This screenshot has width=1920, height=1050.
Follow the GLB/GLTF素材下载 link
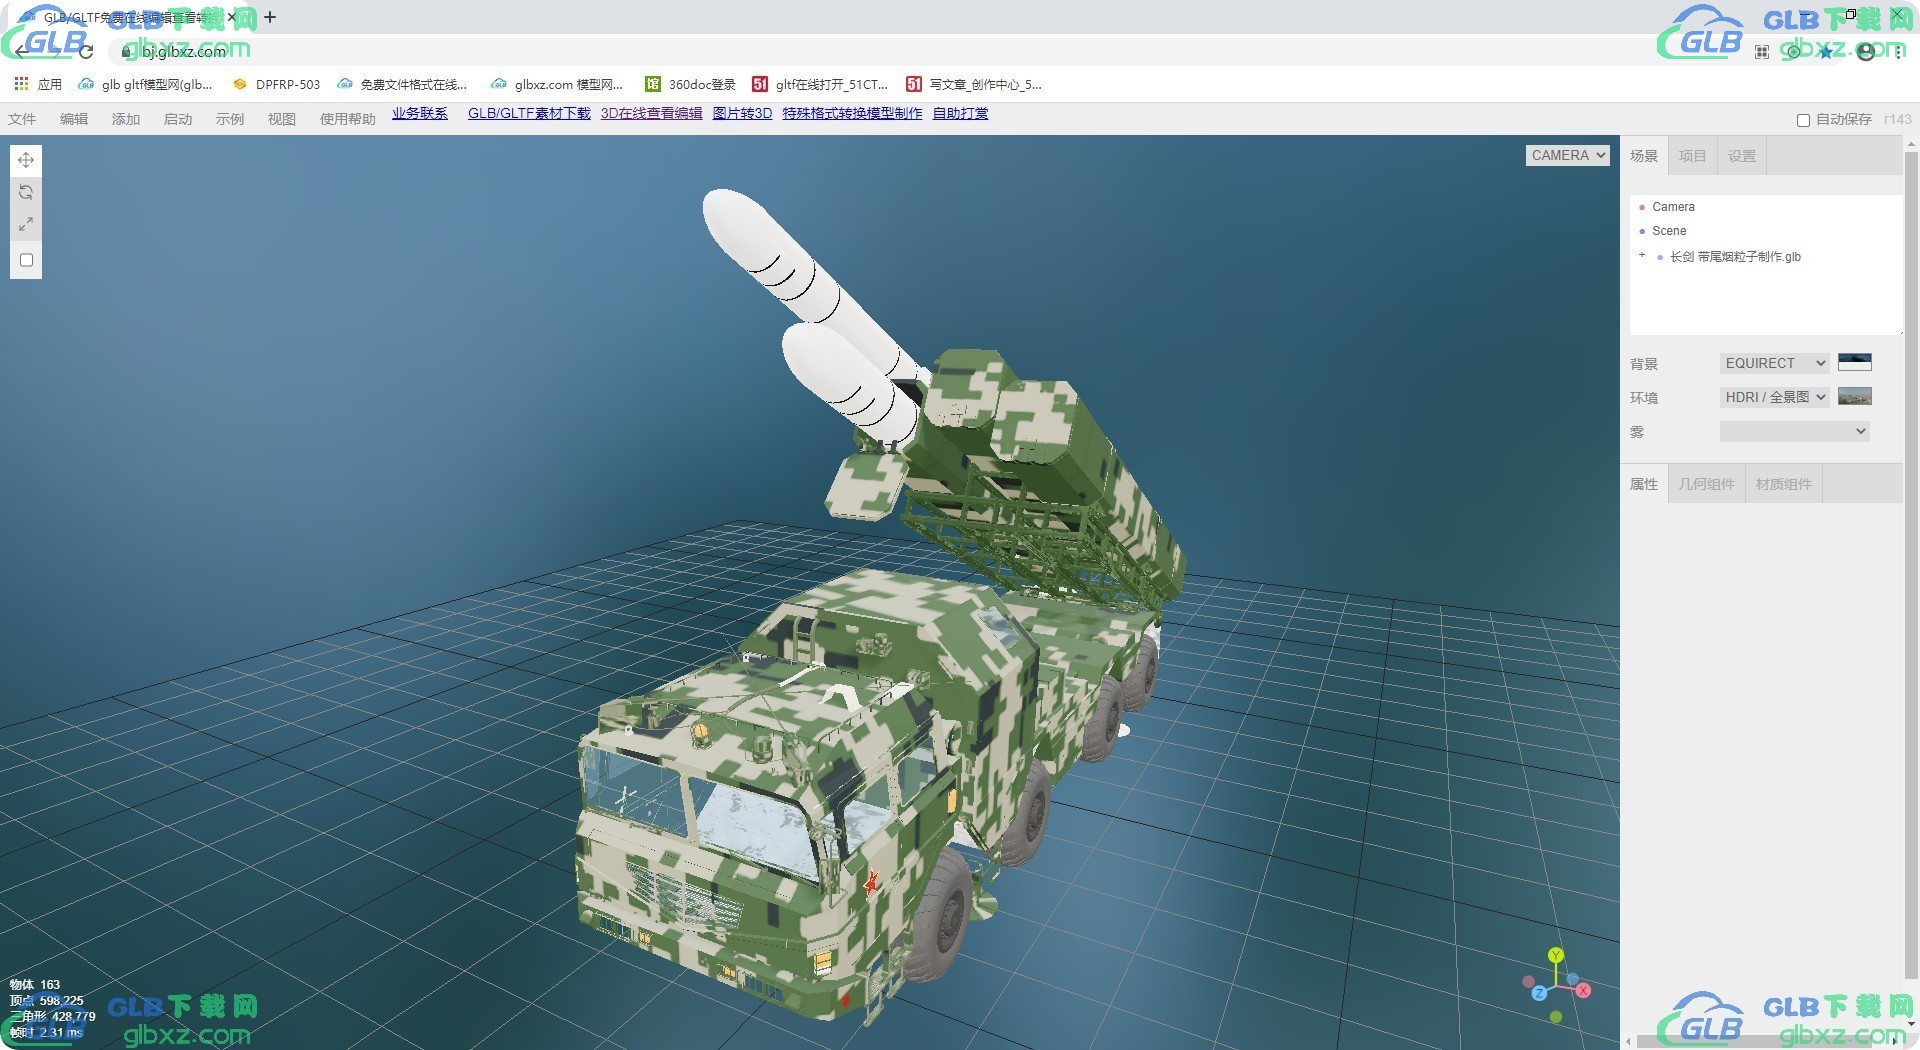529,113
